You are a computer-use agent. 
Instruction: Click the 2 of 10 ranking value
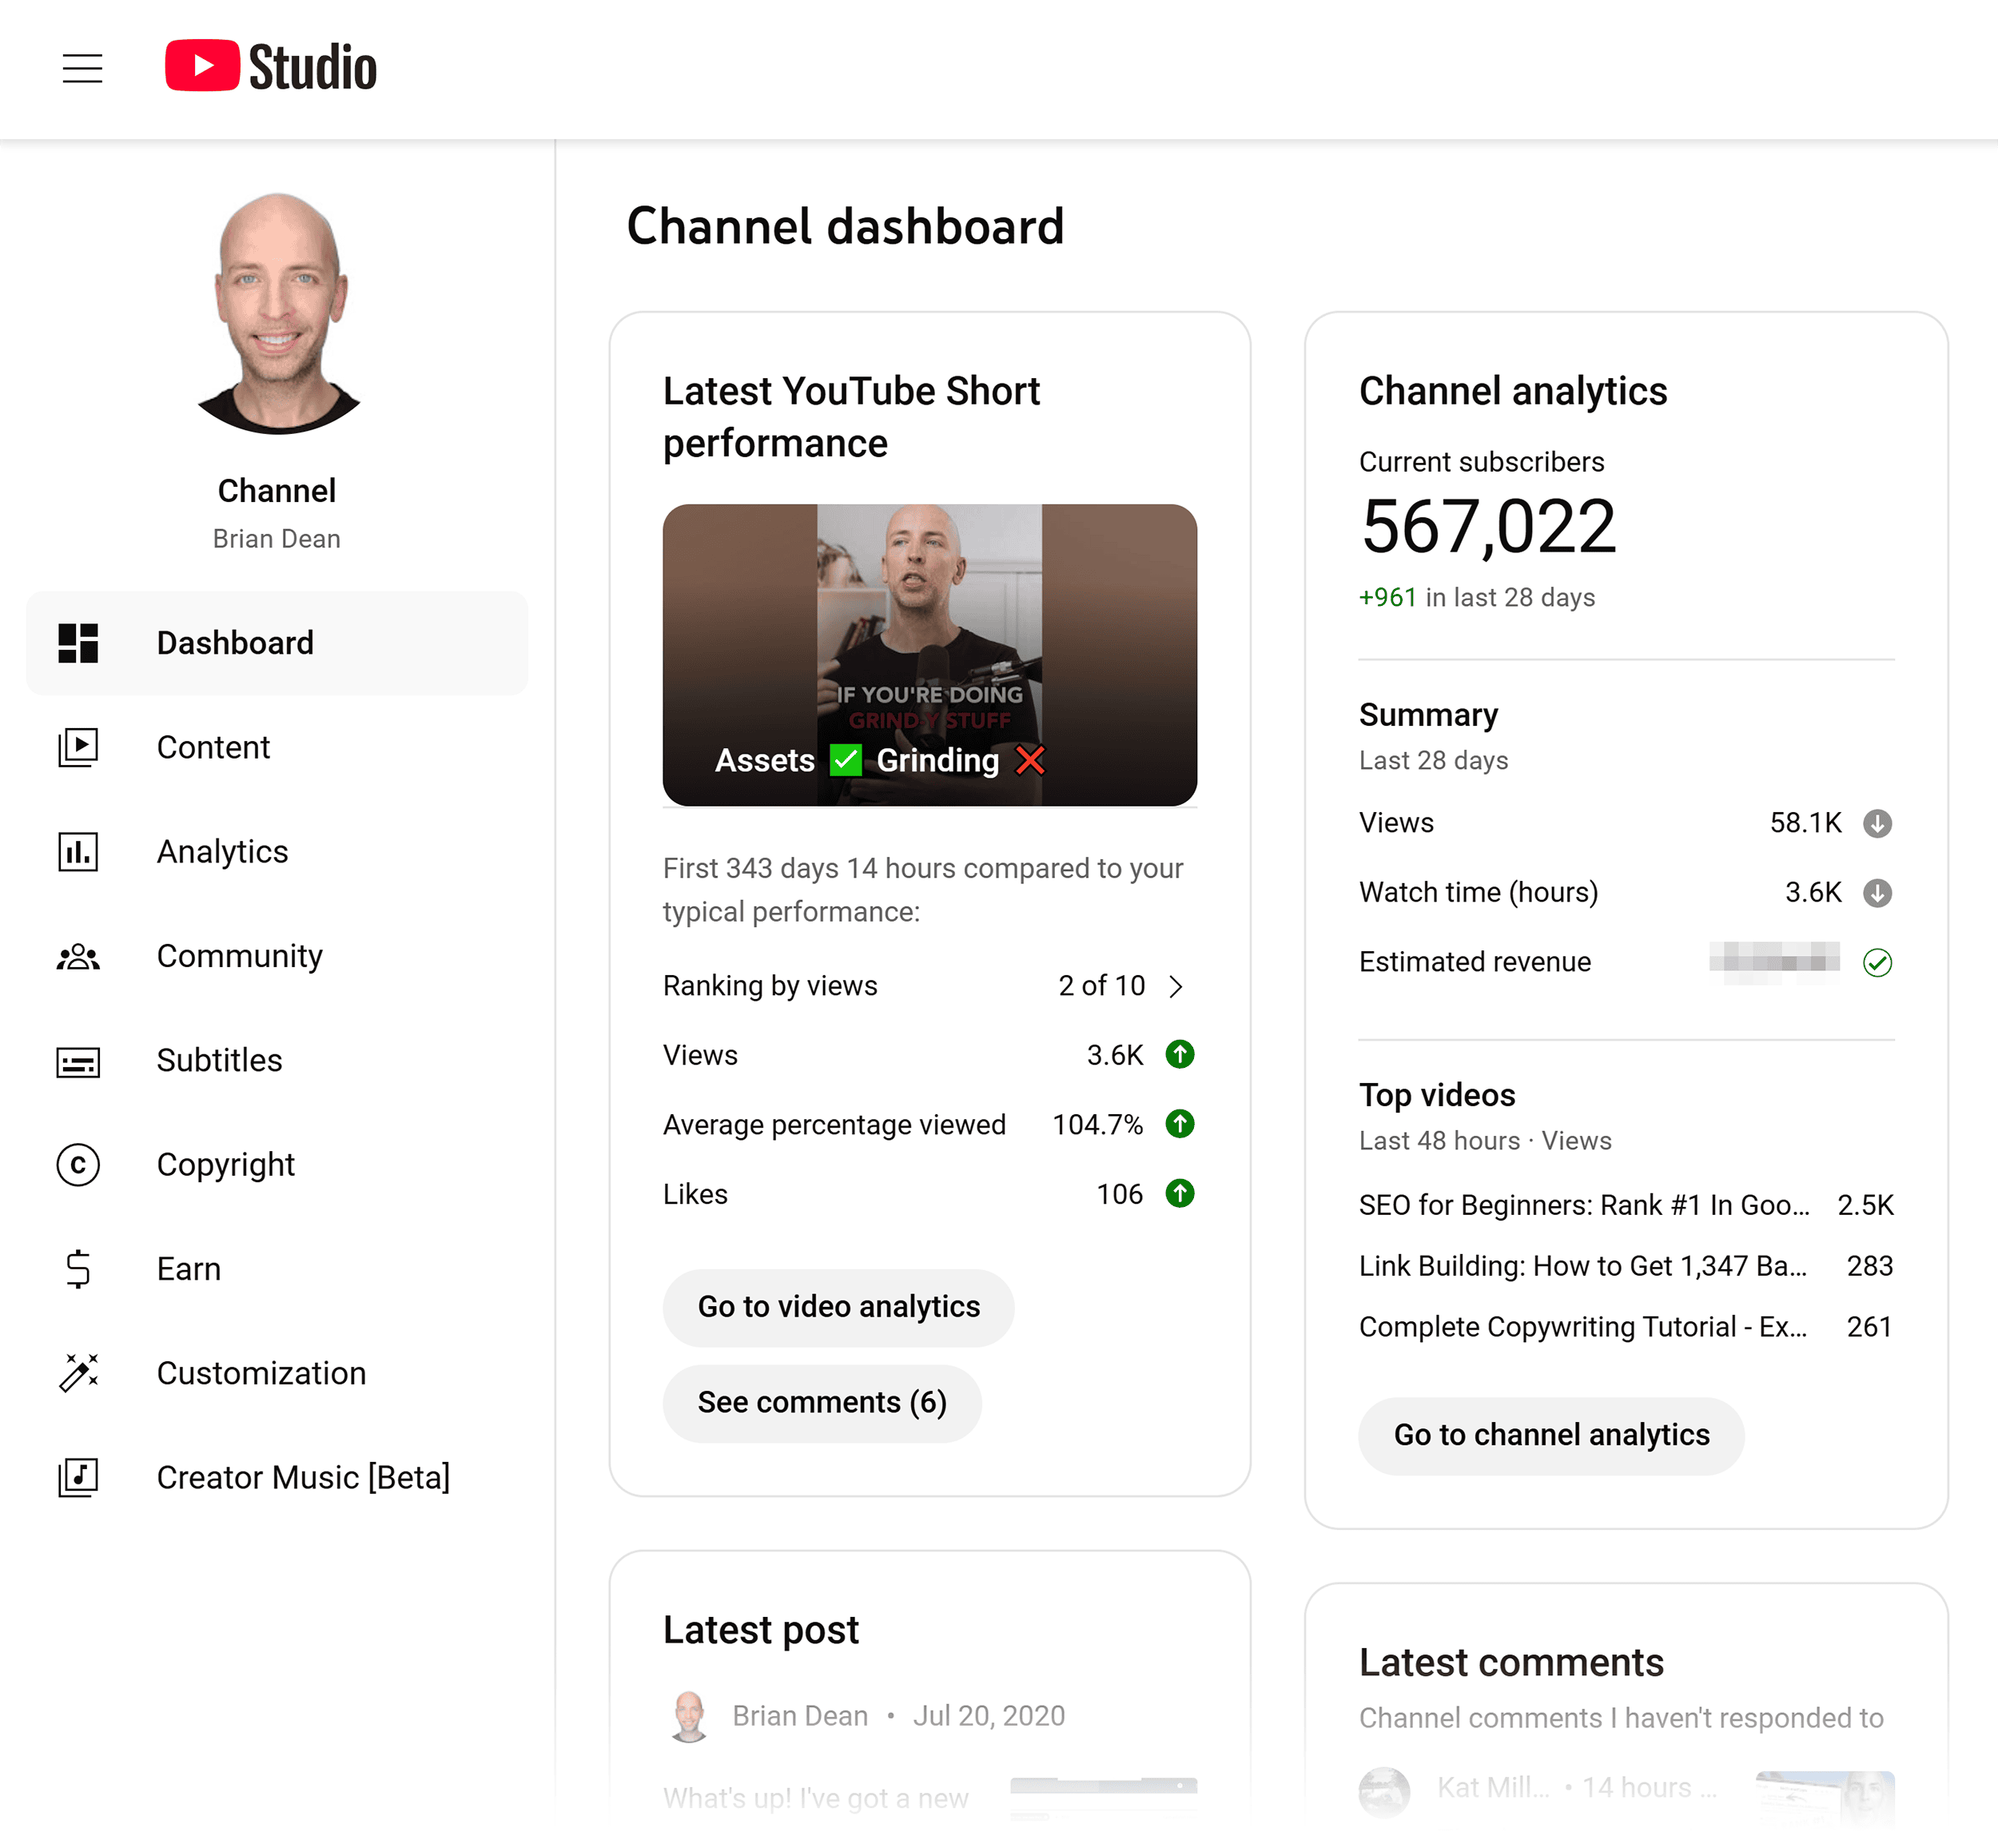pos(1101,986)
